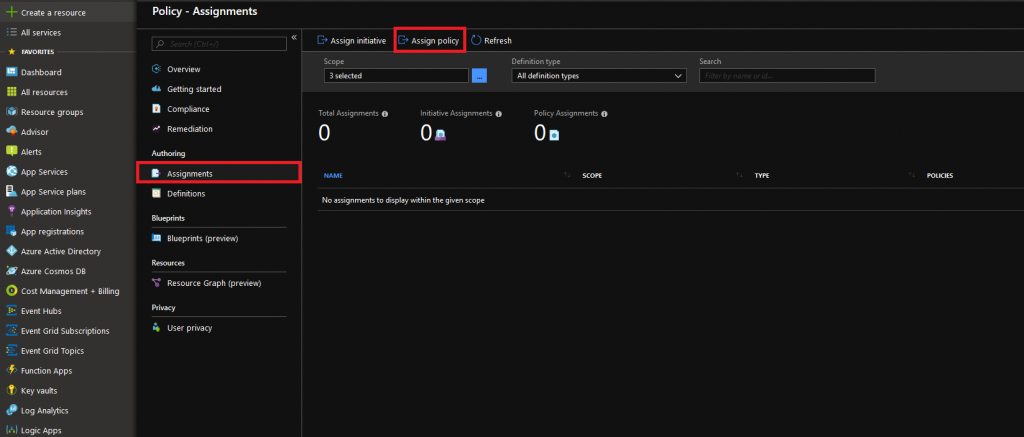Click the Policy Assignments count icon
Viewport: 1024px width, 437px height.
pos(554,135)
